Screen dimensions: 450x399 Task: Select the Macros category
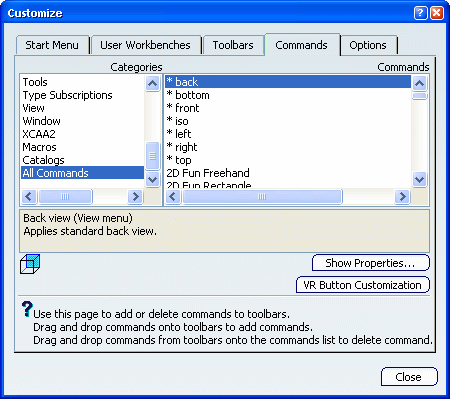82,147
